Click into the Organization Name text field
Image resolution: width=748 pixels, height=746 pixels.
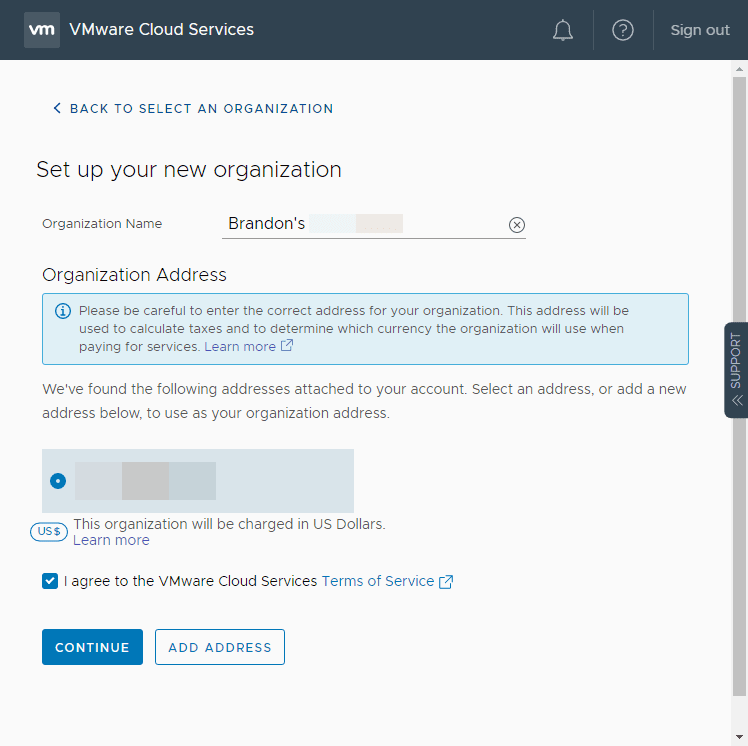(360, 224)
